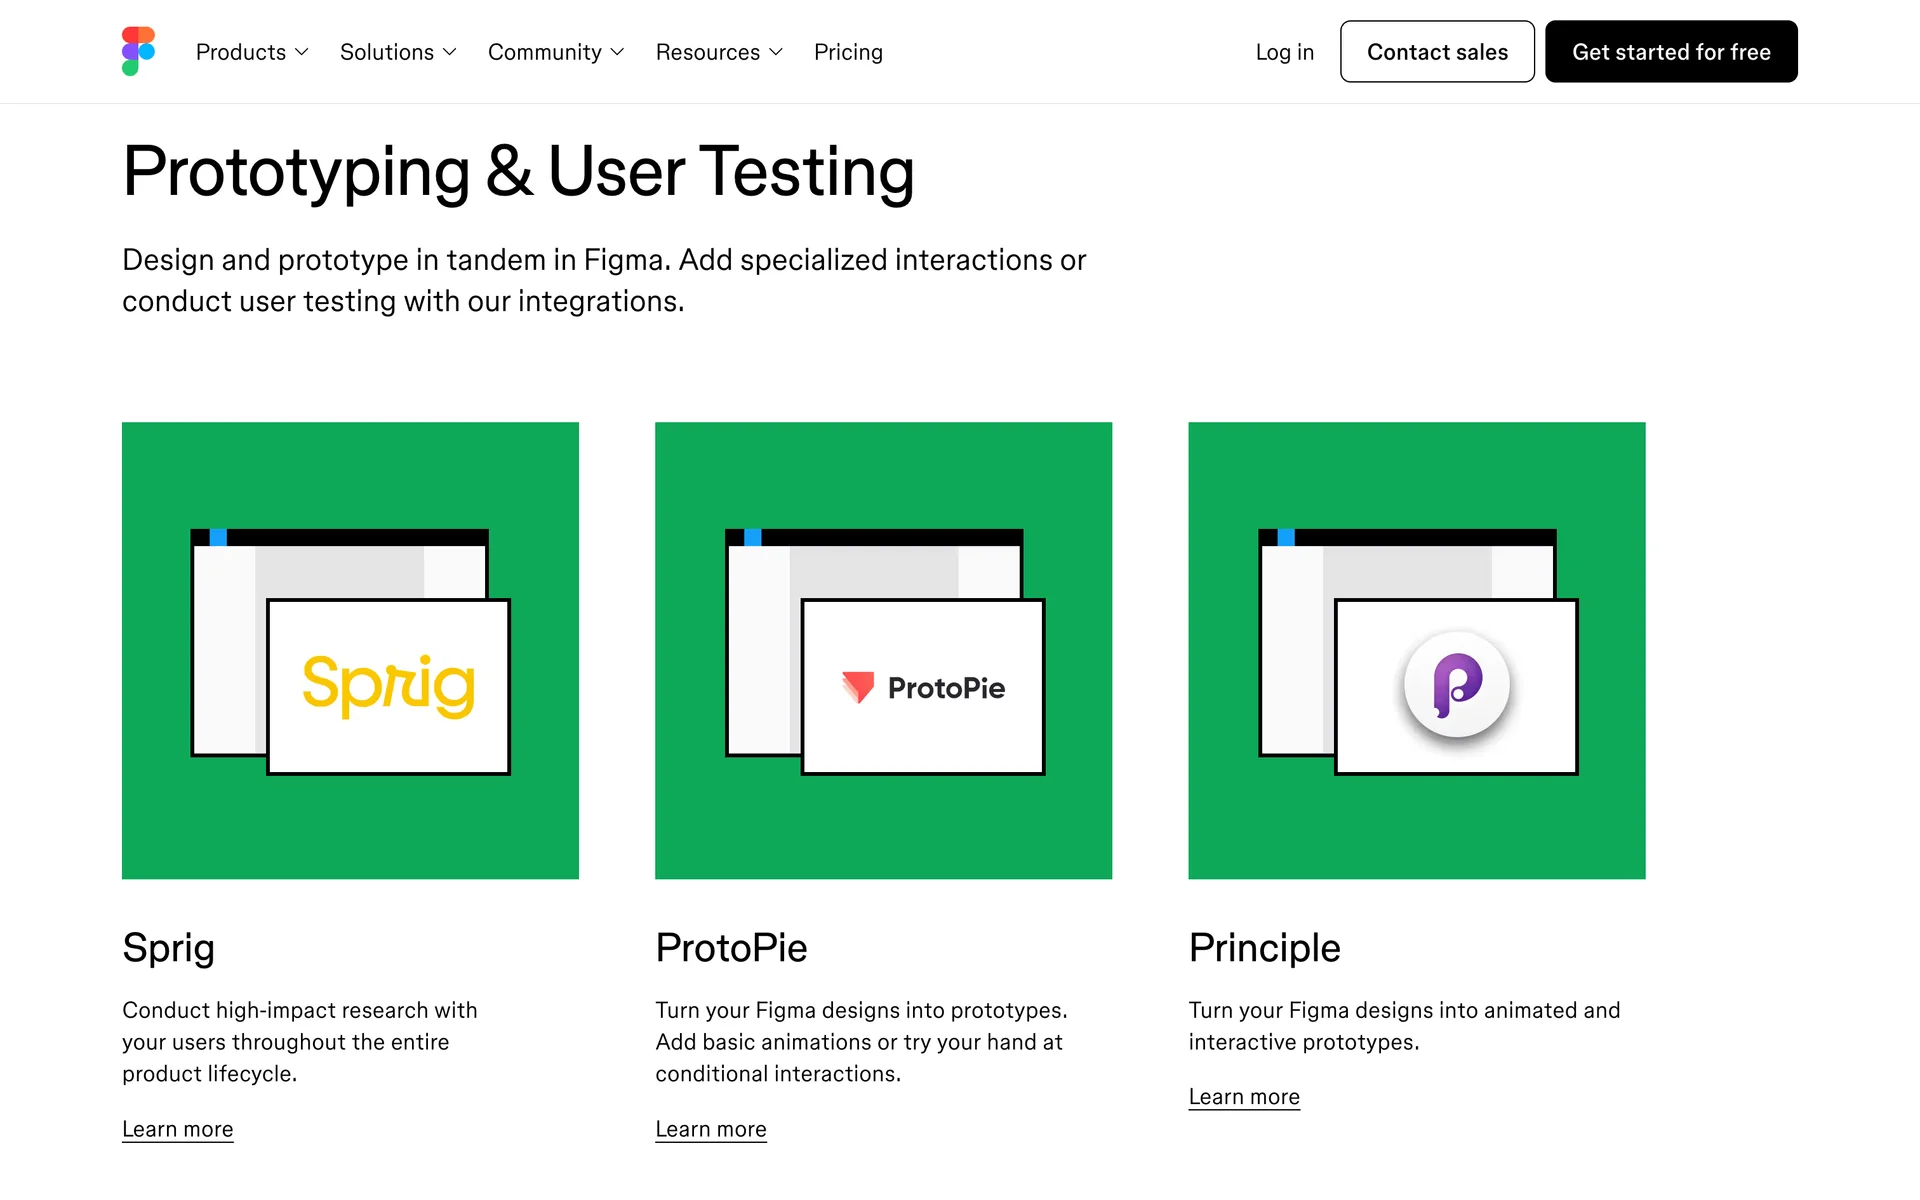Click the Principle heading
This screenshot has width=1920, height=1200.
coord(1264,948)
